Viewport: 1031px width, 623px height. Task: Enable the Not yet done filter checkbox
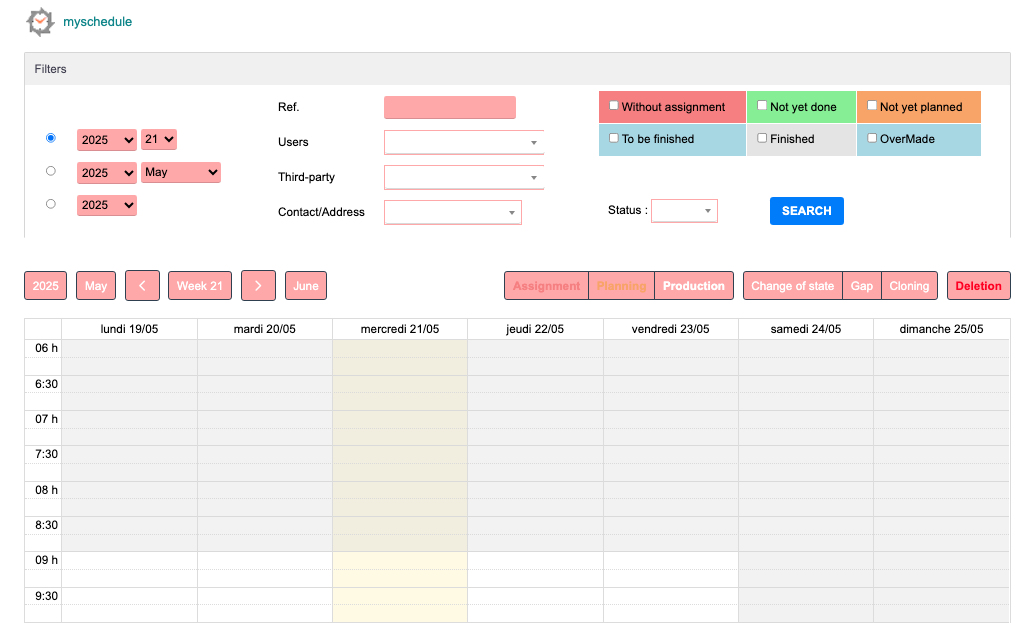(x=762, y=106)
